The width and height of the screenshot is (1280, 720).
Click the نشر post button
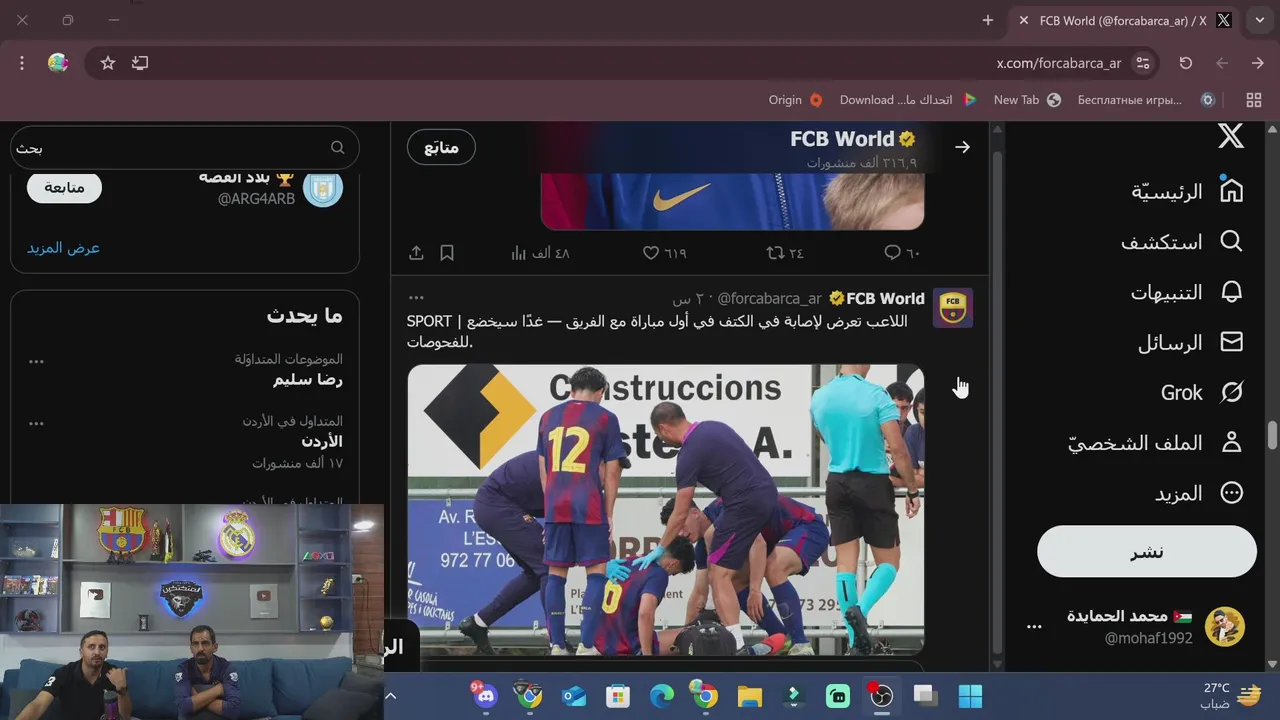(x=1147, y=552)
